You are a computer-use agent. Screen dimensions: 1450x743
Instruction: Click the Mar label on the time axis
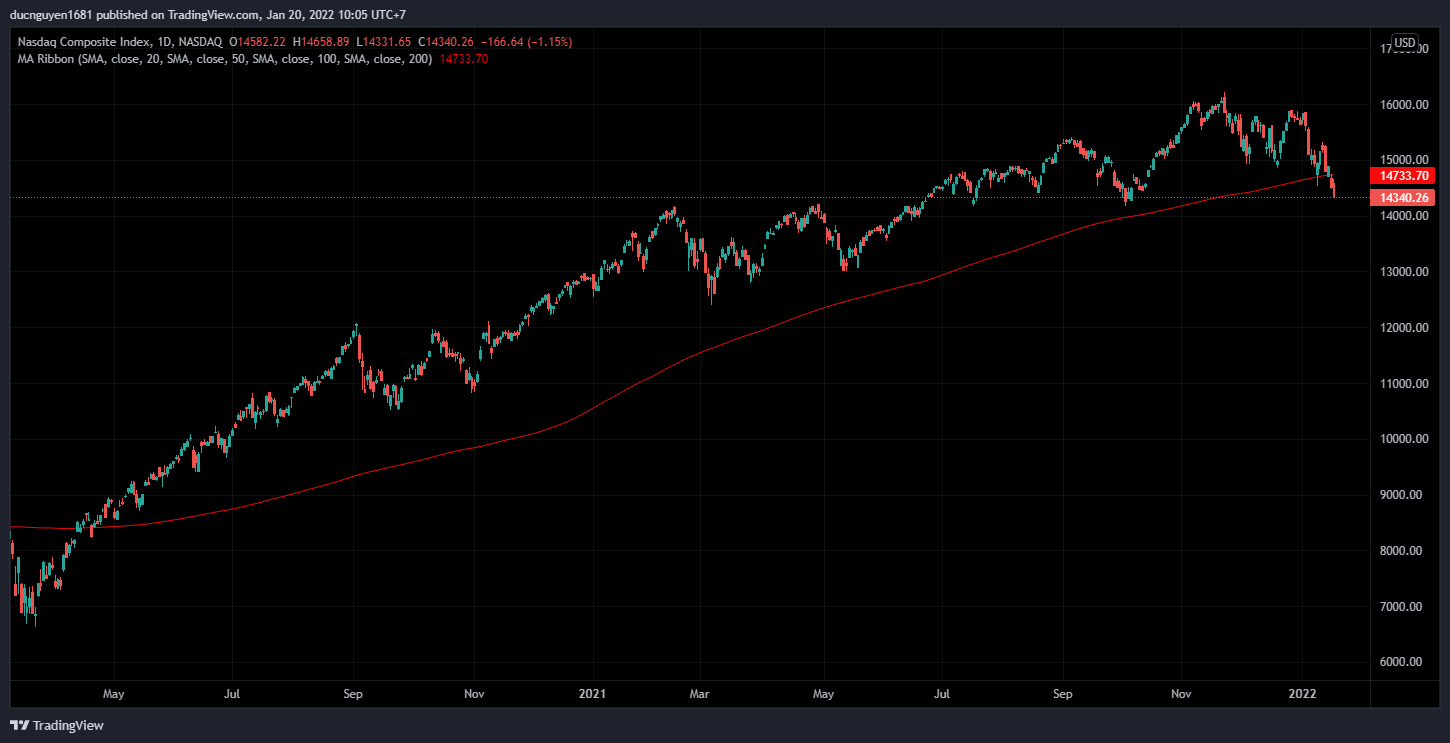tap(702, 693)
